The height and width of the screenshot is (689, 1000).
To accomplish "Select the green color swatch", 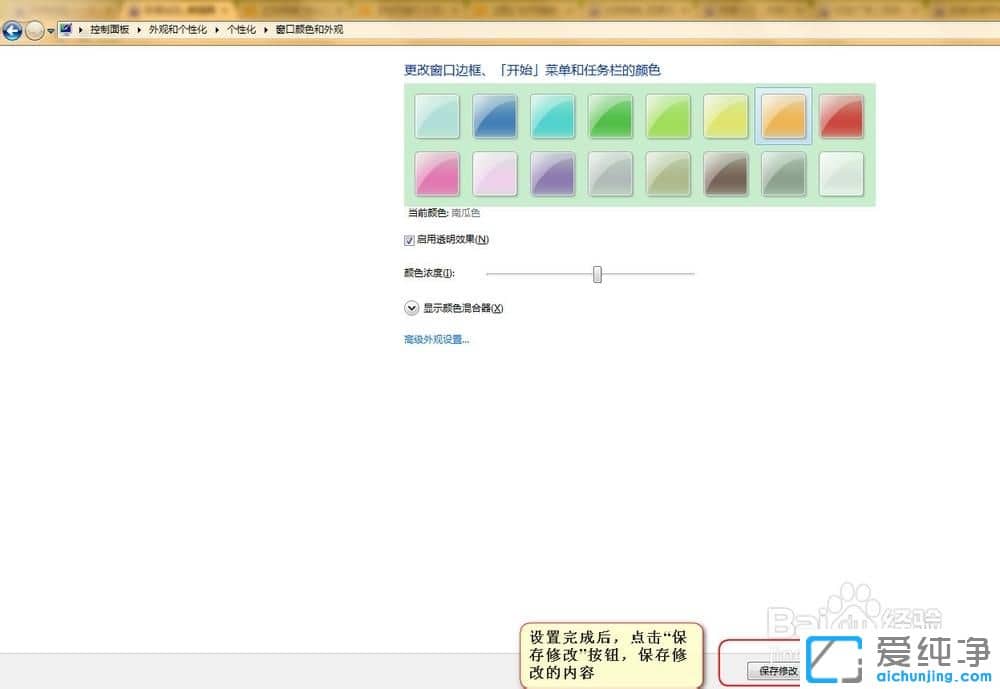I will [610, 115].
